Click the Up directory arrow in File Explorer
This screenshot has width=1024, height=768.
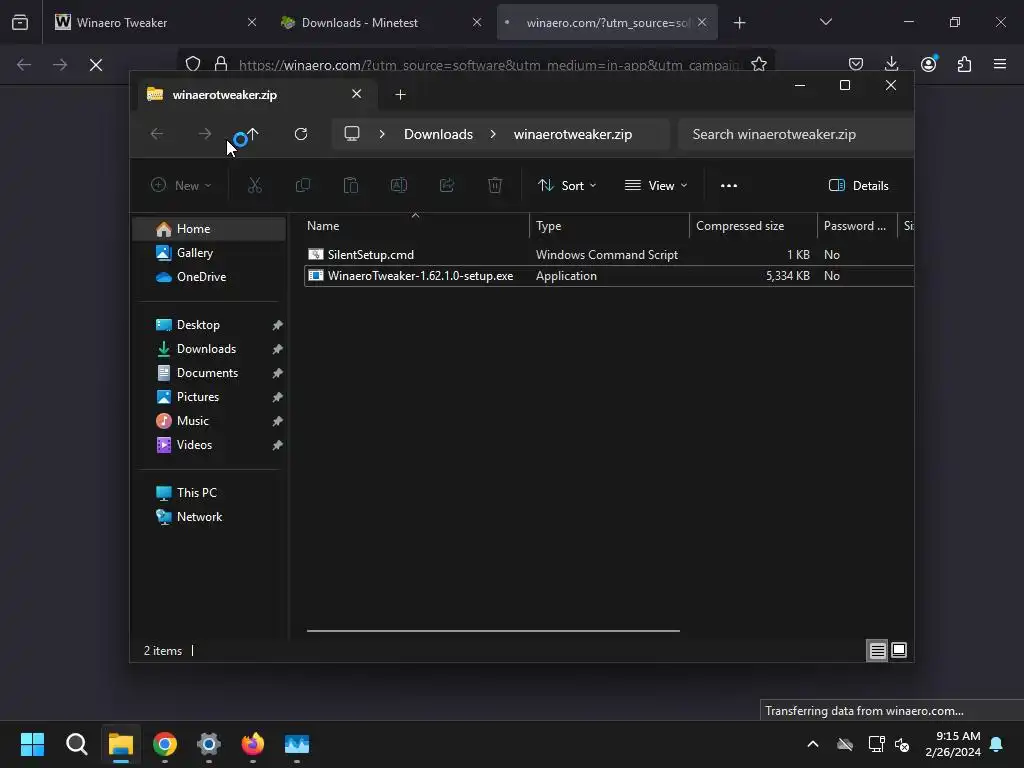(253, 134)
